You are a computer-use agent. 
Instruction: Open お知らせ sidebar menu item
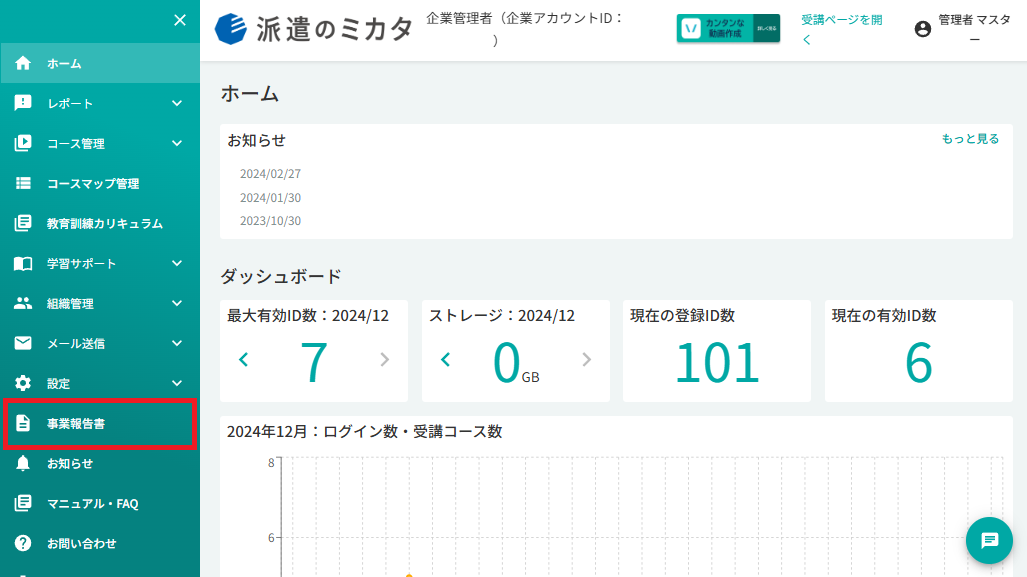[x=100, y=463]
